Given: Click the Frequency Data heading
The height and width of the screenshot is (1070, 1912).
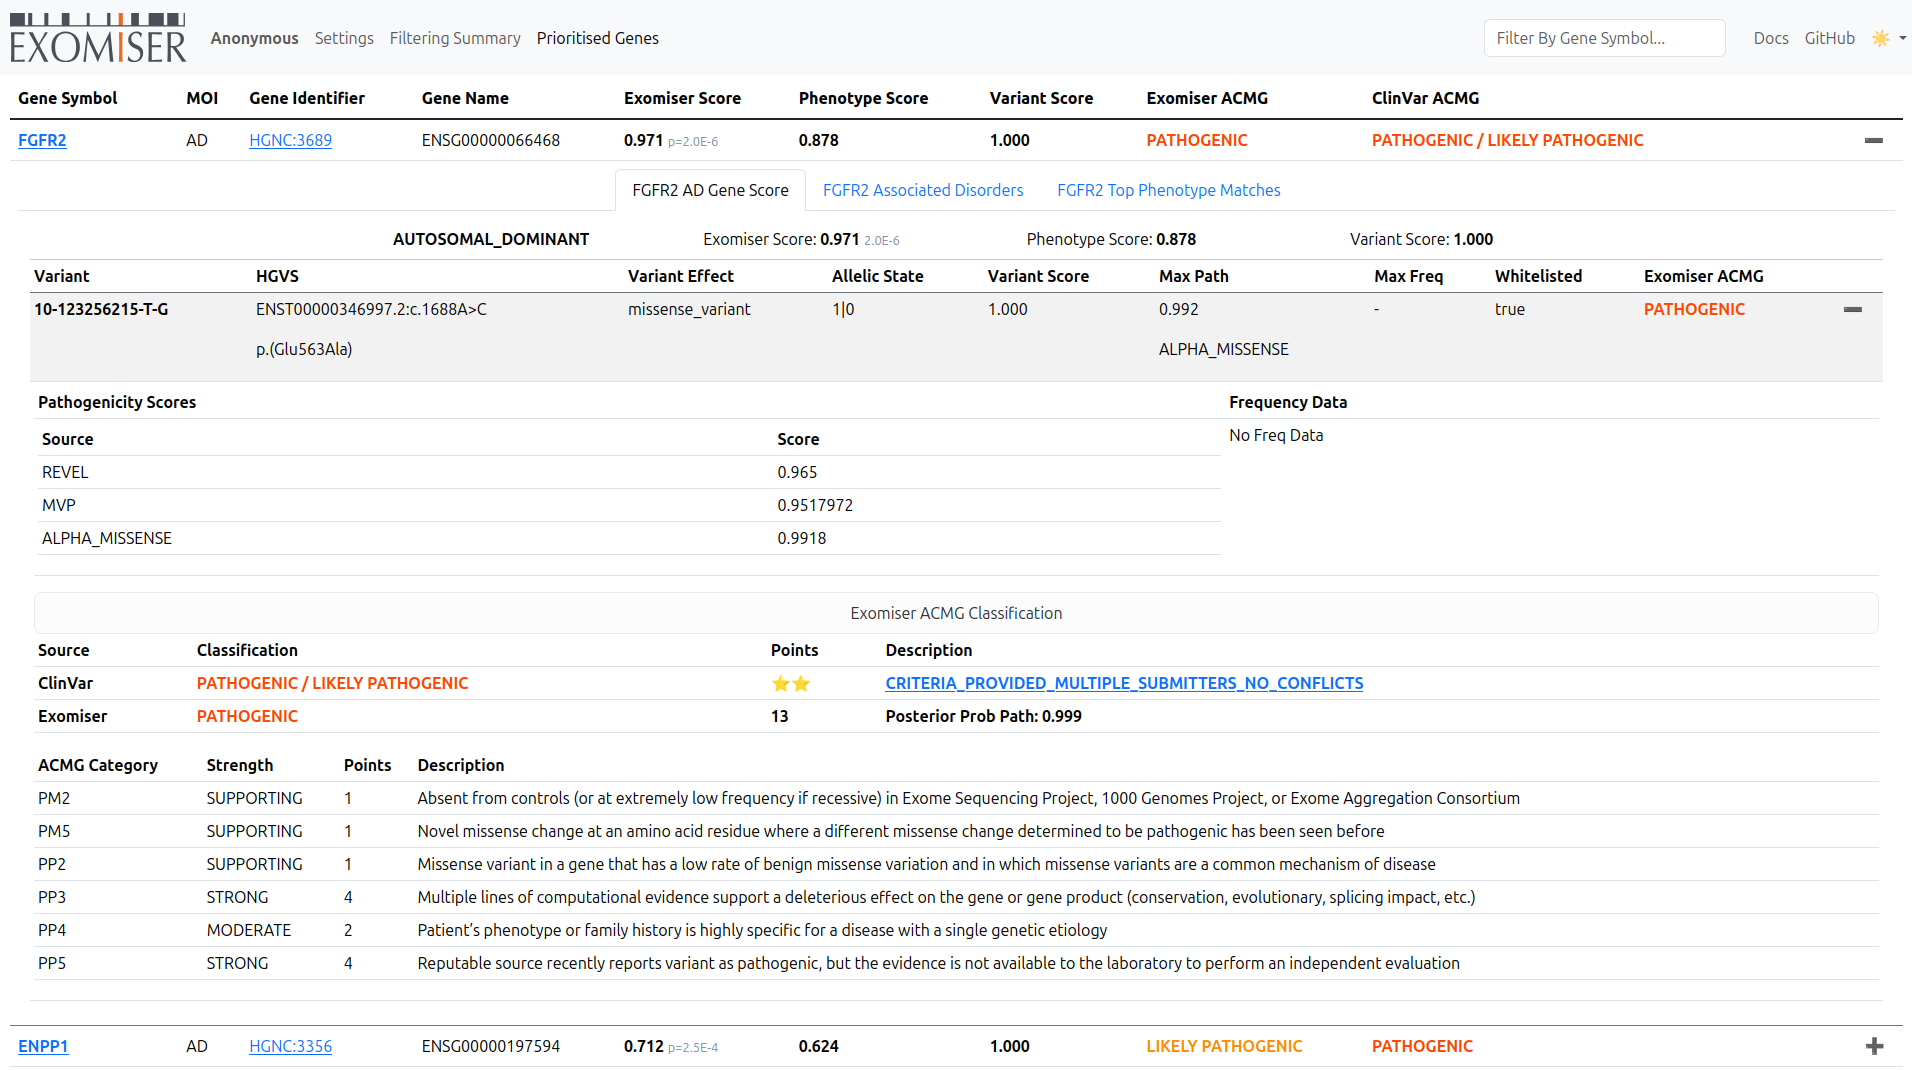Looking at the screenshot, I should click(1288, 402).
